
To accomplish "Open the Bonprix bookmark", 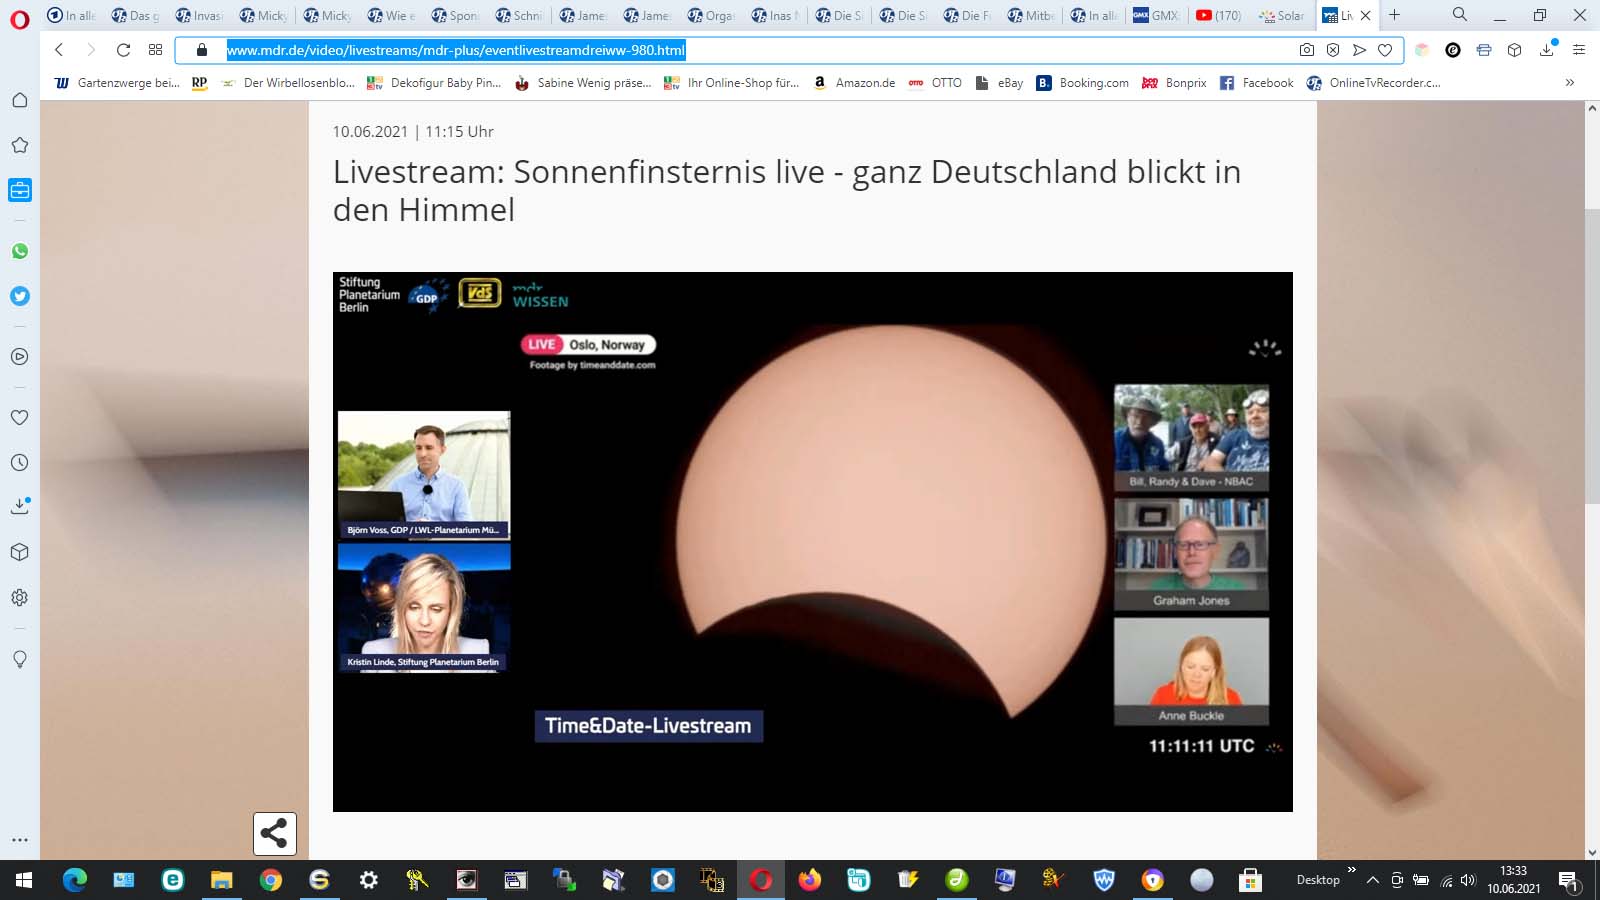I will pos(1175,83).
